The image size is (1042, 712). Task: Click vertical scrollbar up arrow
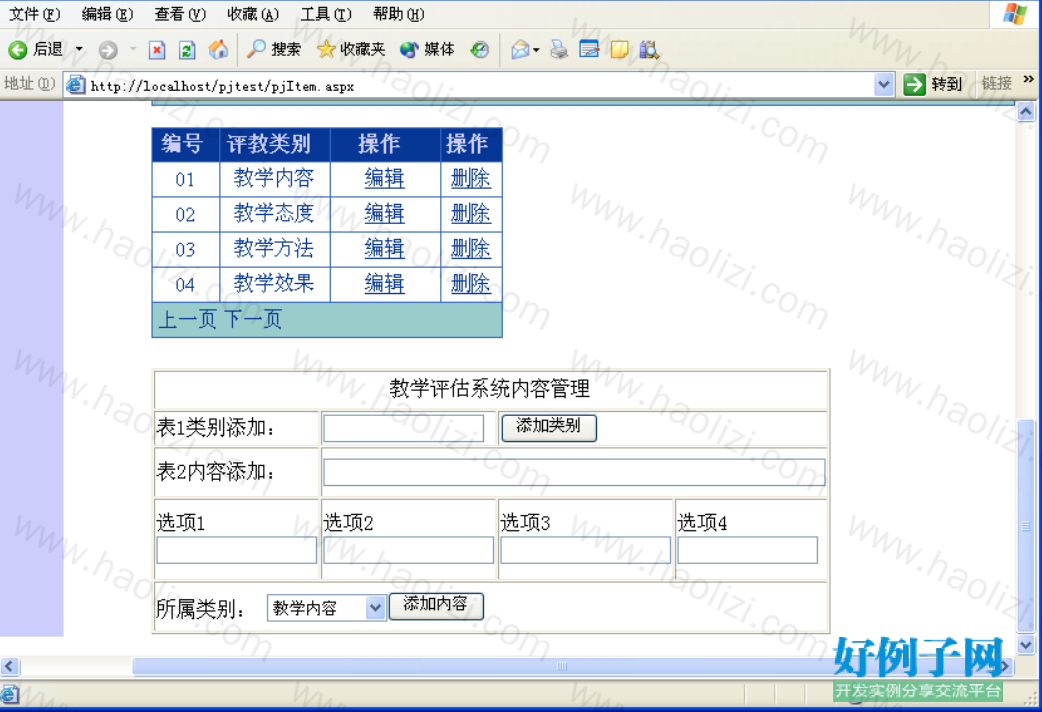tap(1025, 112)
